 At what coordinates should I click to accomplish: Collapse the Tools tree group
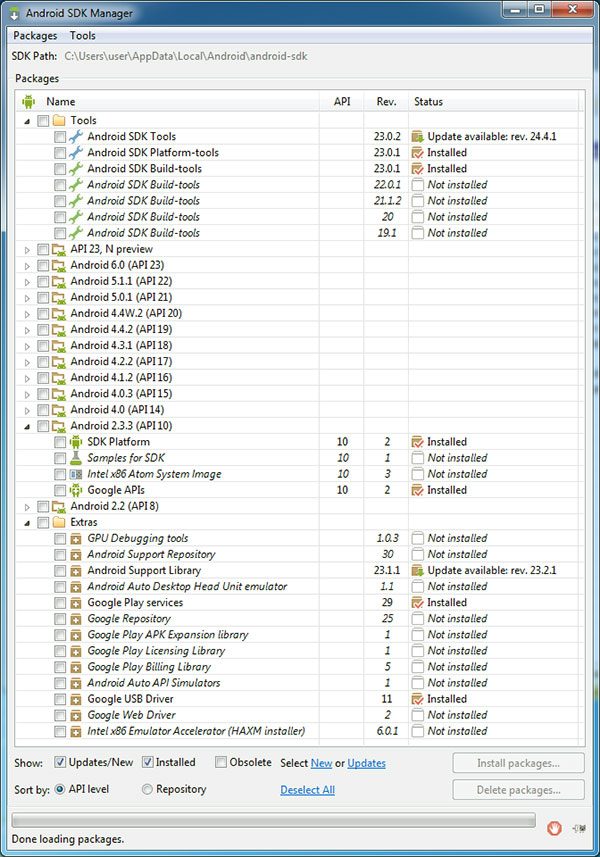click(x=27, y=121)
